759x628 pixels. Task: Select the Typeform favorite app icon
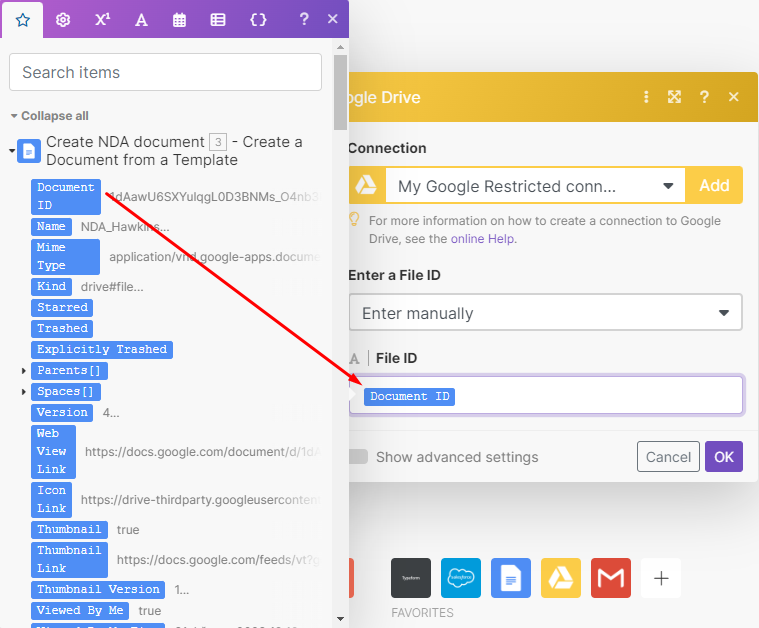pos(410,578)
